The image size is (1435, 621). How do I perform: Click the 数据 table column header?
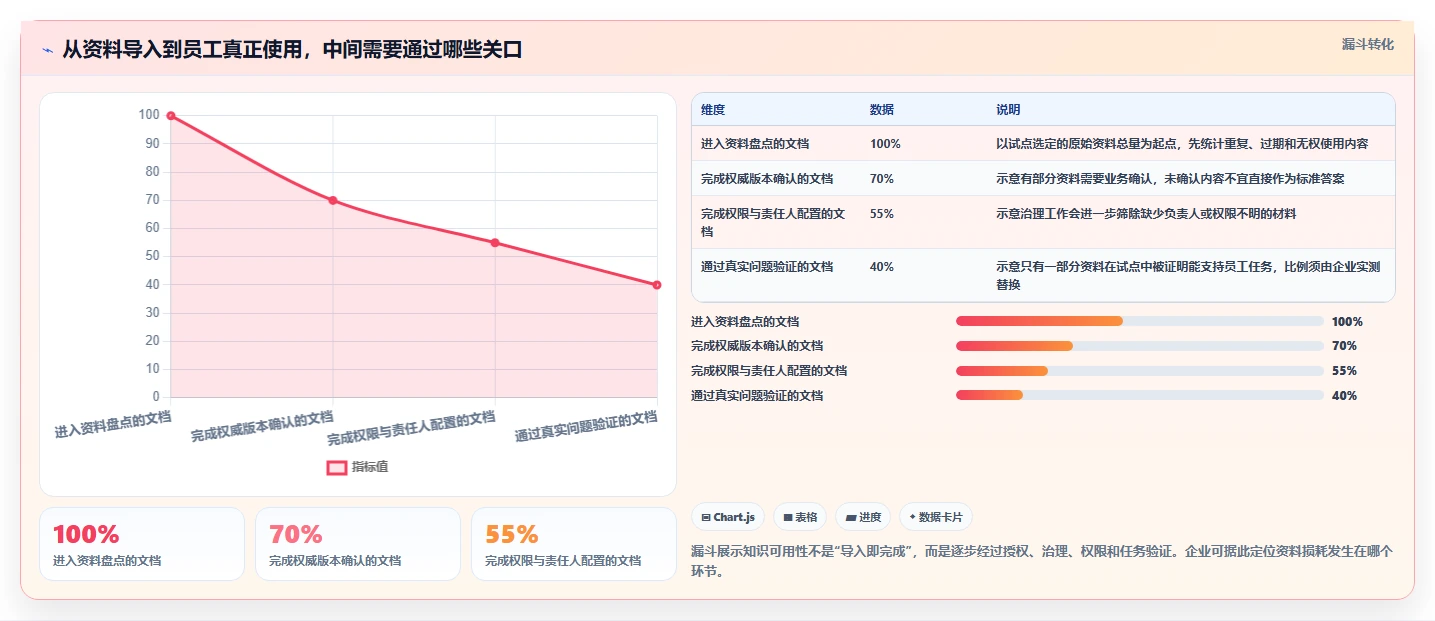click(882, 110)
